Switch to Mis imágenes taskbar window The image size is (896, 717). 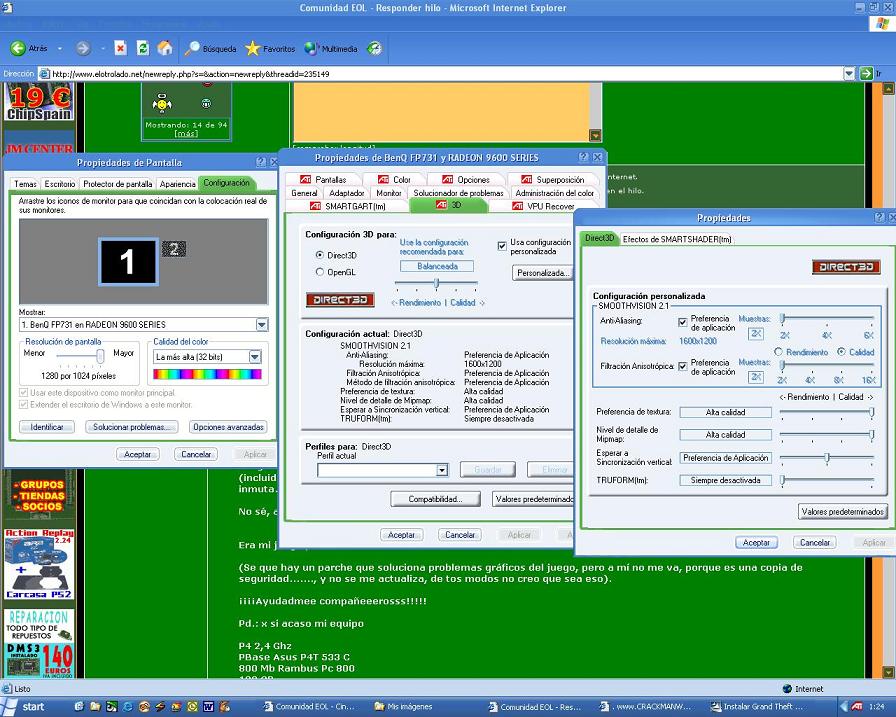click(403, 707)
